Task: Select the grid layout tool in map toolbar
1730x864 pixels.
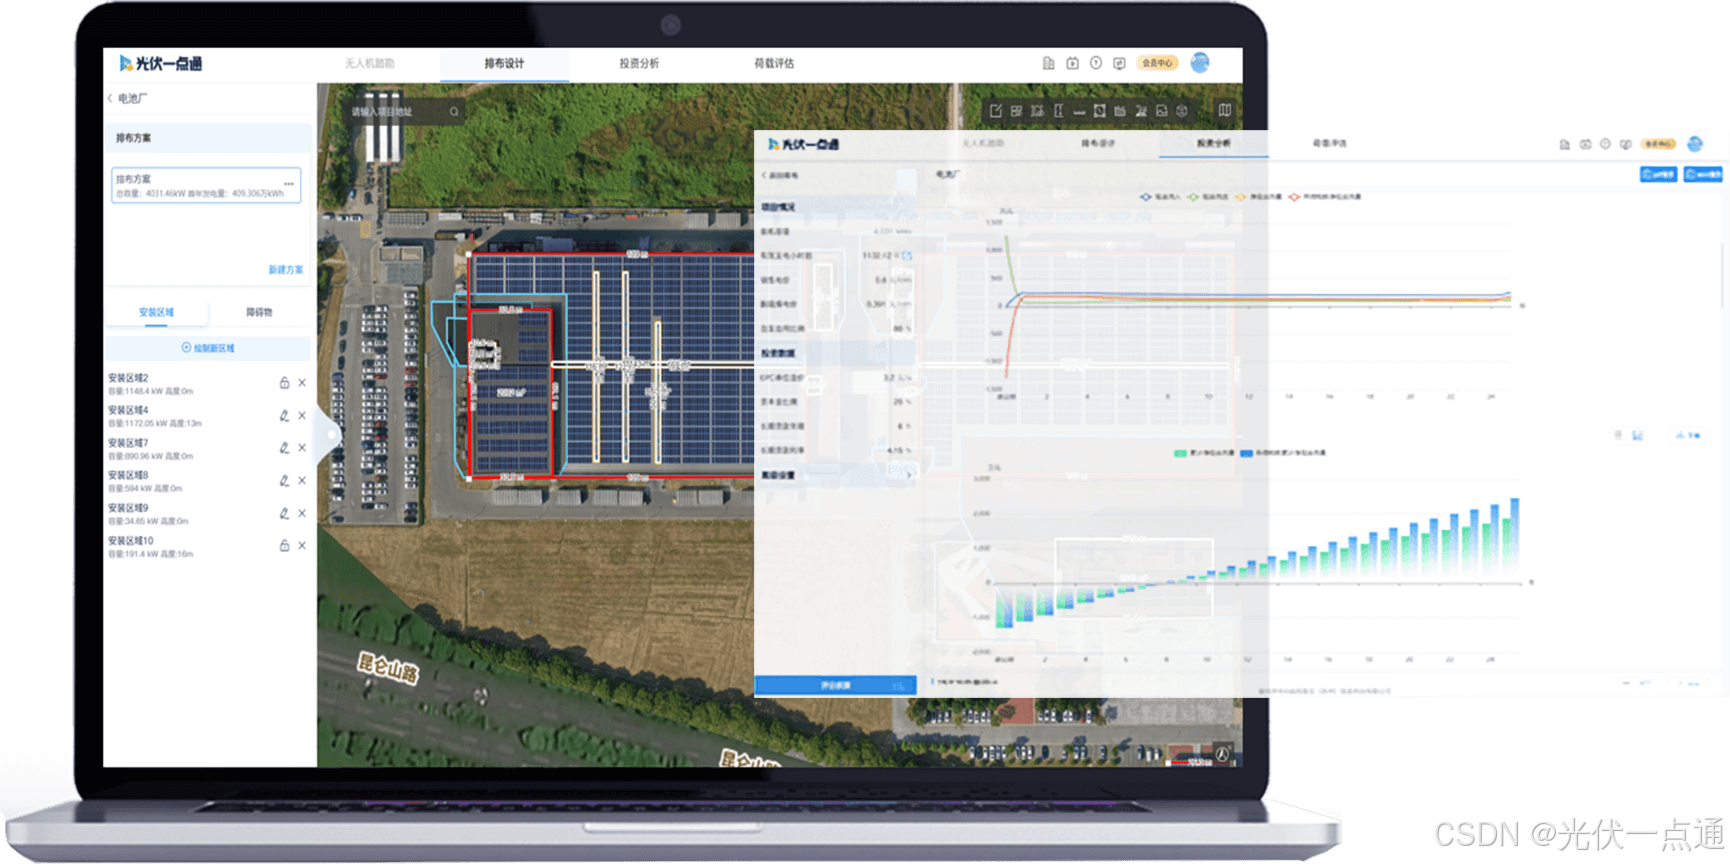Action: coord(1017,111)
